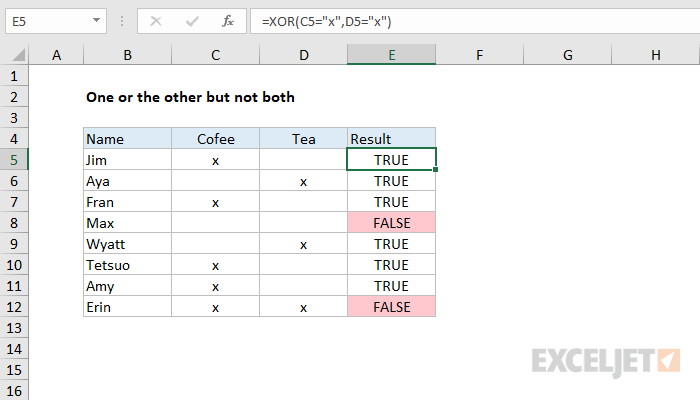Select row 8 header
700x400 pixels.
[x=14, y=223]
